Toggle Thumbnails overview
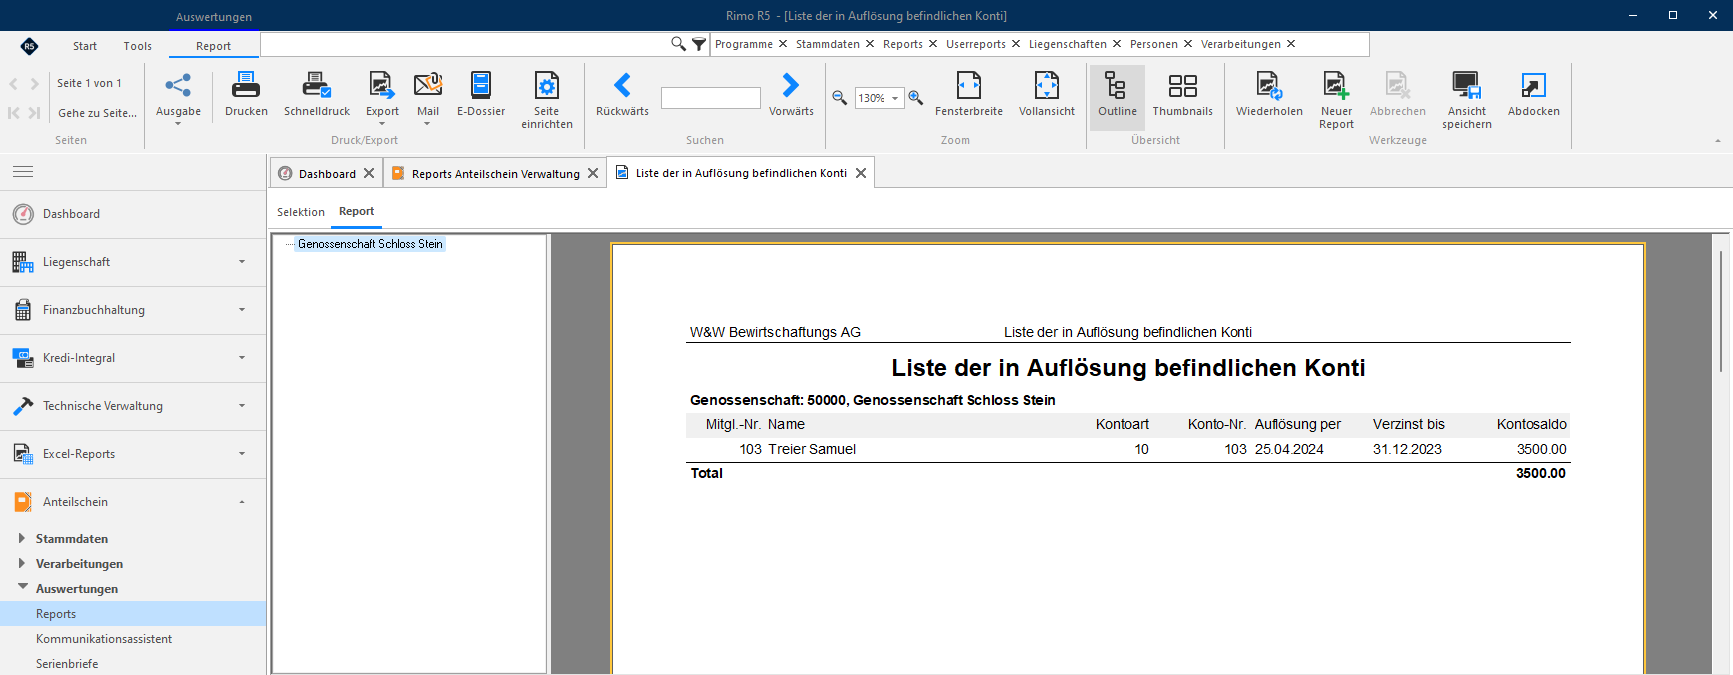 tap(1182, 96)
